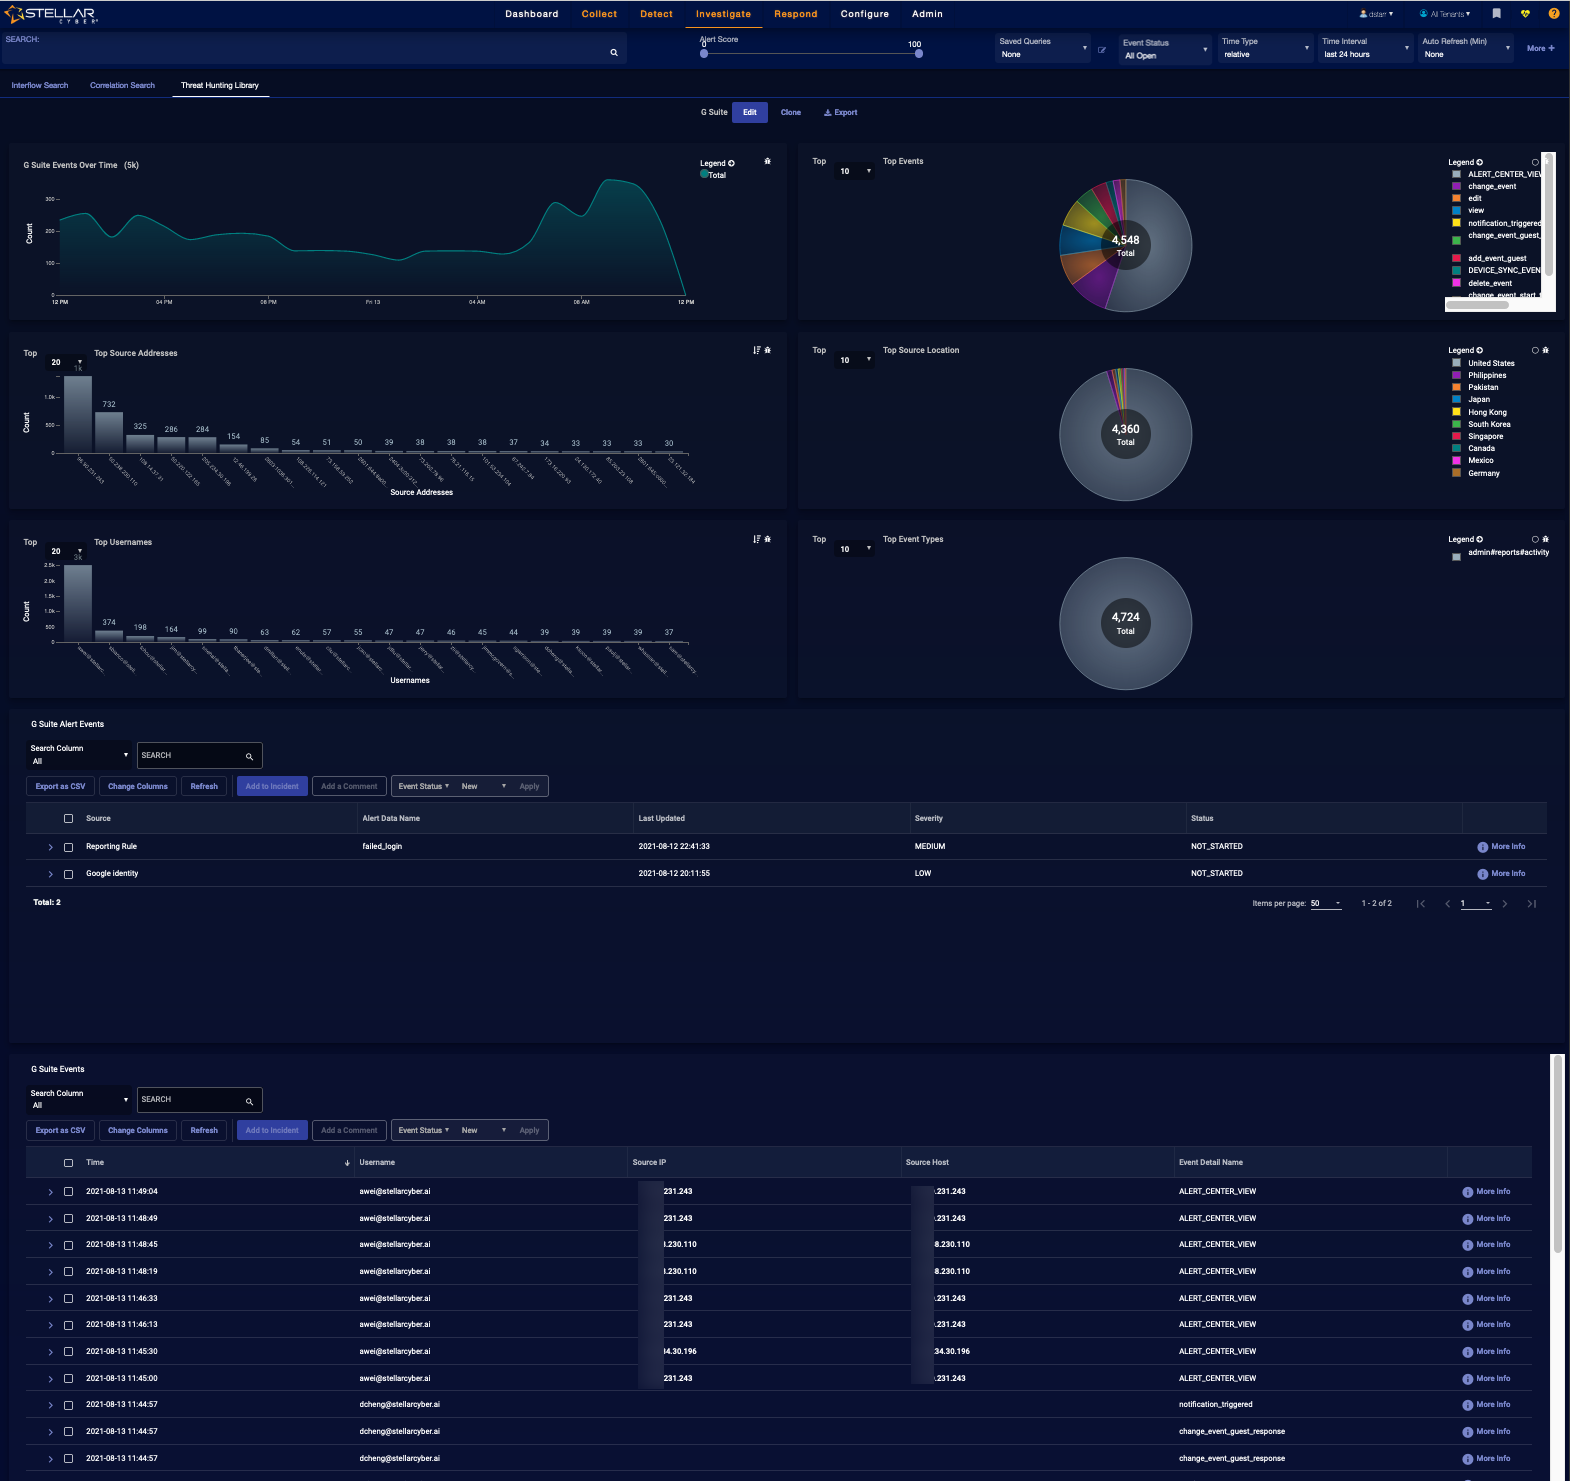Click the bookmark icon in top bar
This screenshot has height=1481, width=1570.
click(x=1496, y=14)
